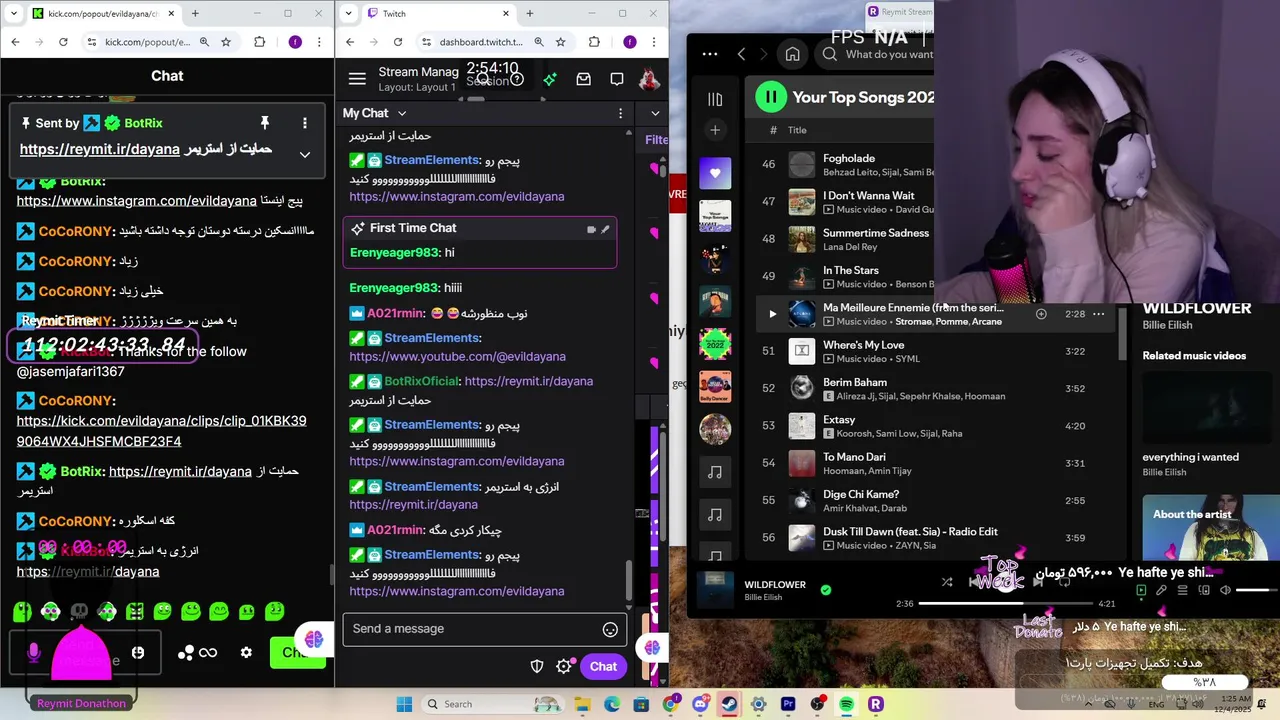
Task: Expand pinned BotRix message chevron in Kick
Action: (x=305, y=154)
